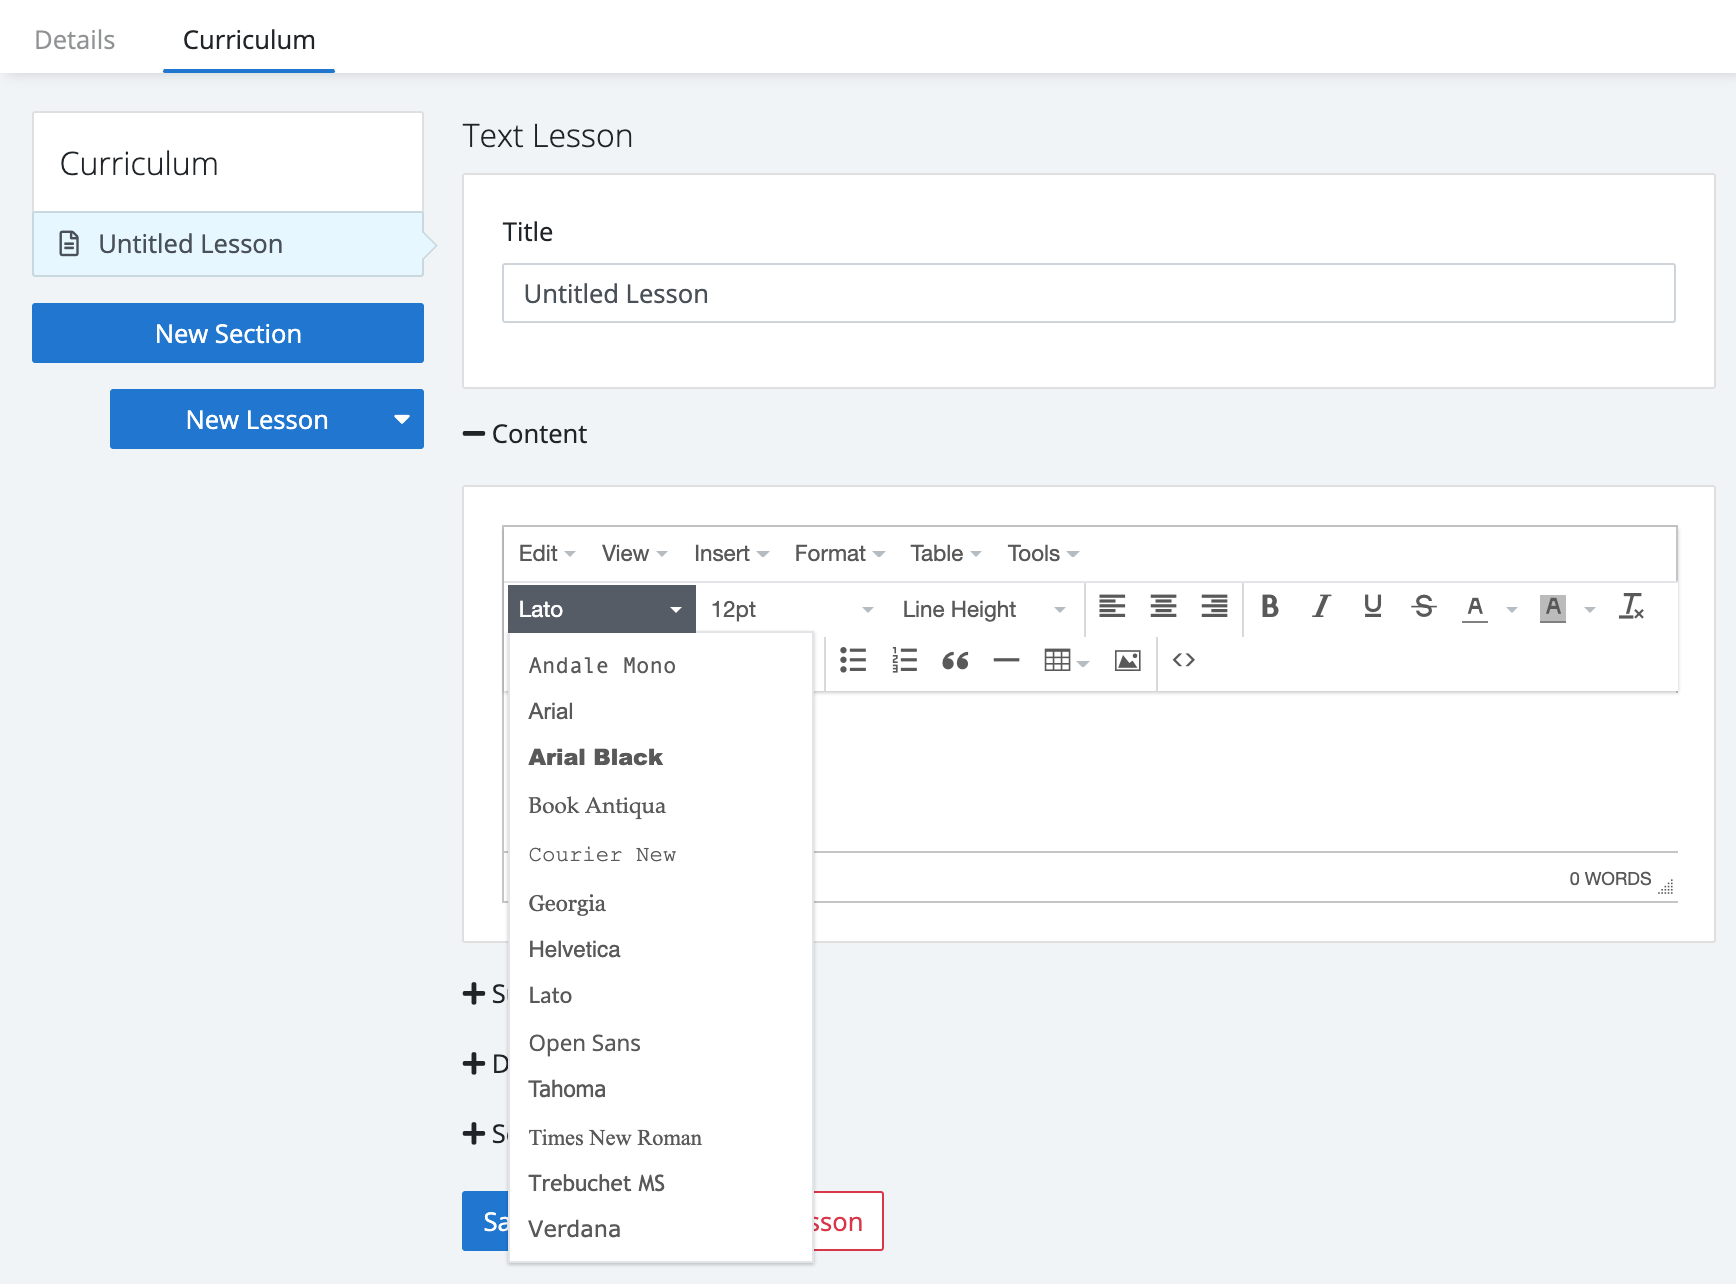Clear formatting from text
Image resolution: width=1736 pixels, height=1284 pixels.
click(1631, 607)
